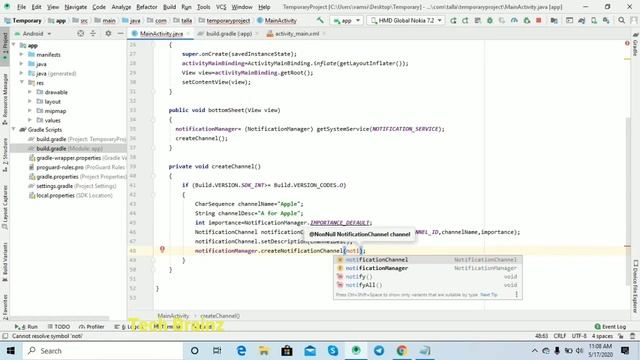Click the Windows Start button

click(11, 351)
